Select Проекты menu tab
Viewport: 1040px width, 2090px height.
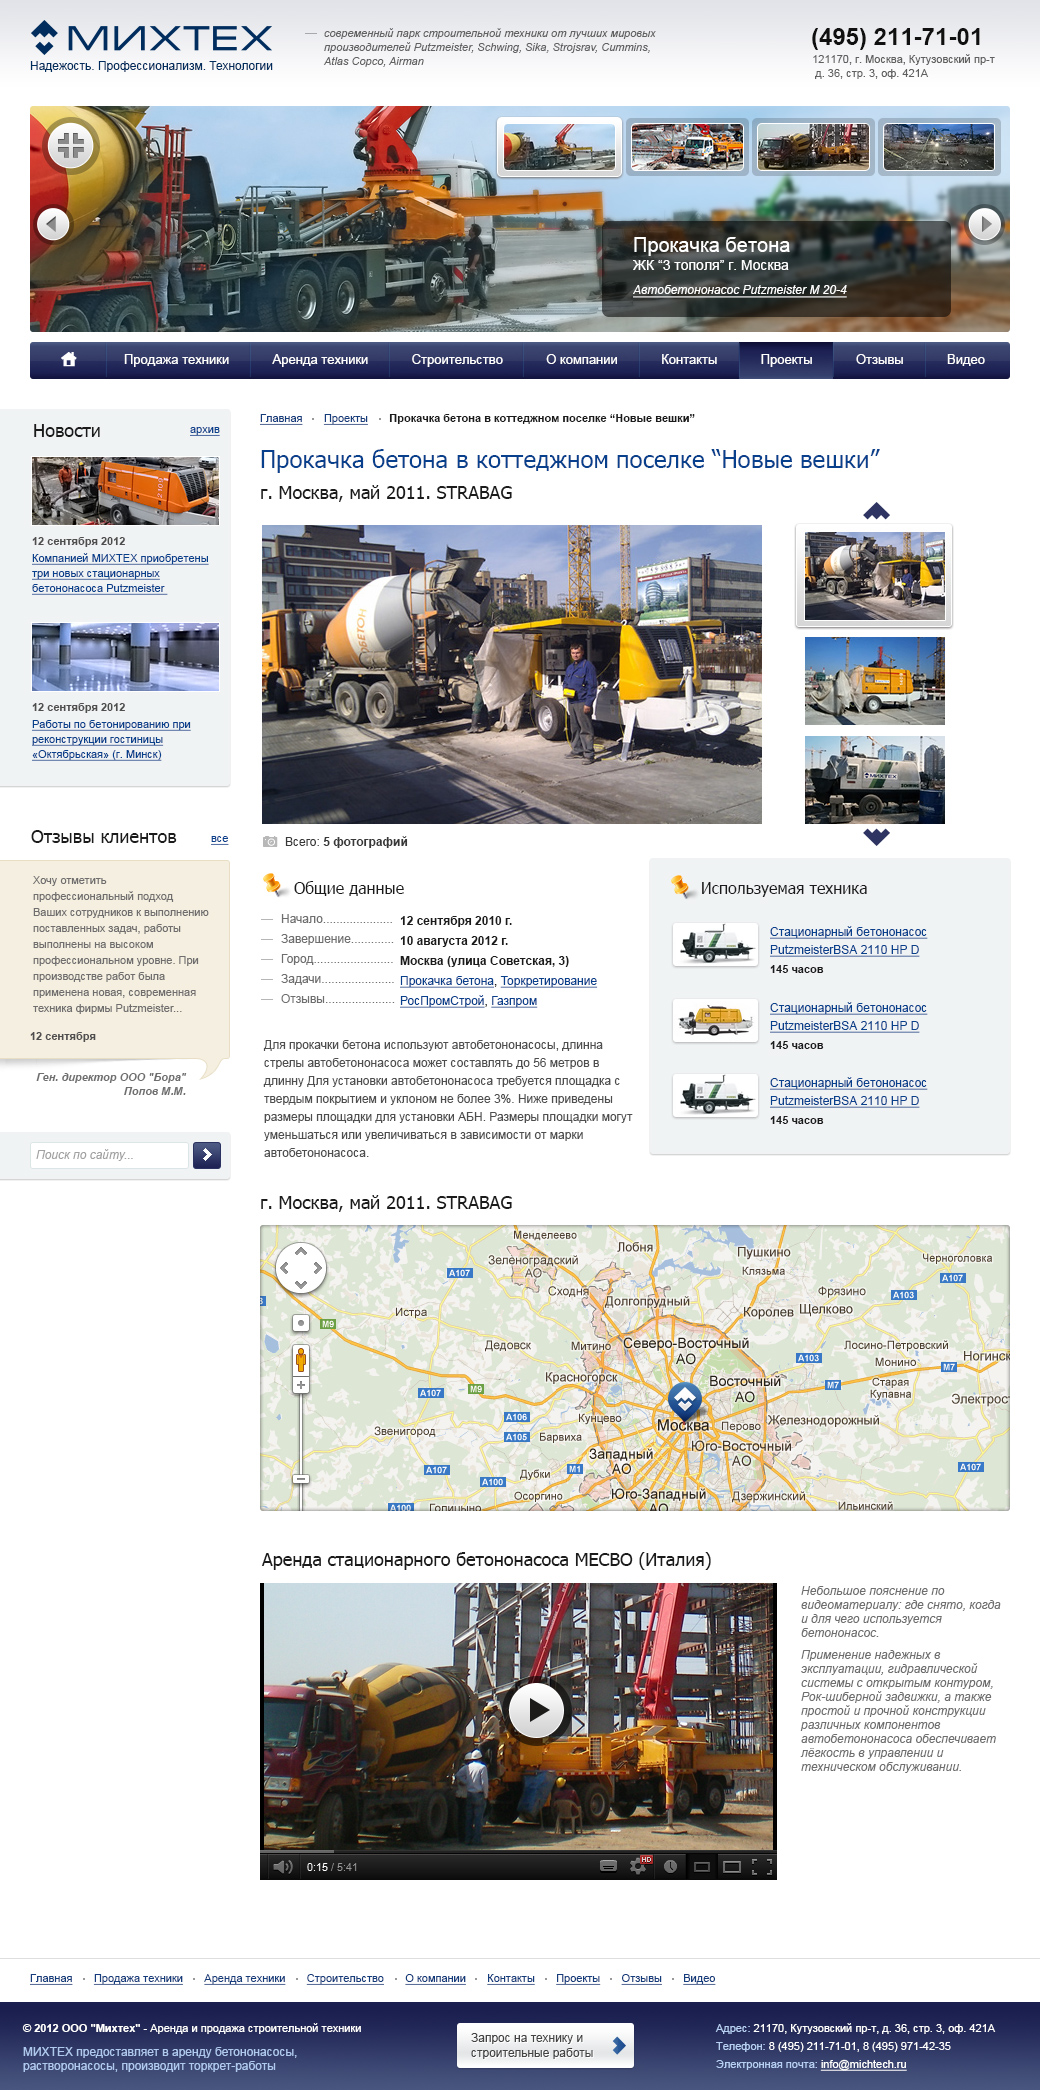point(786,360)
